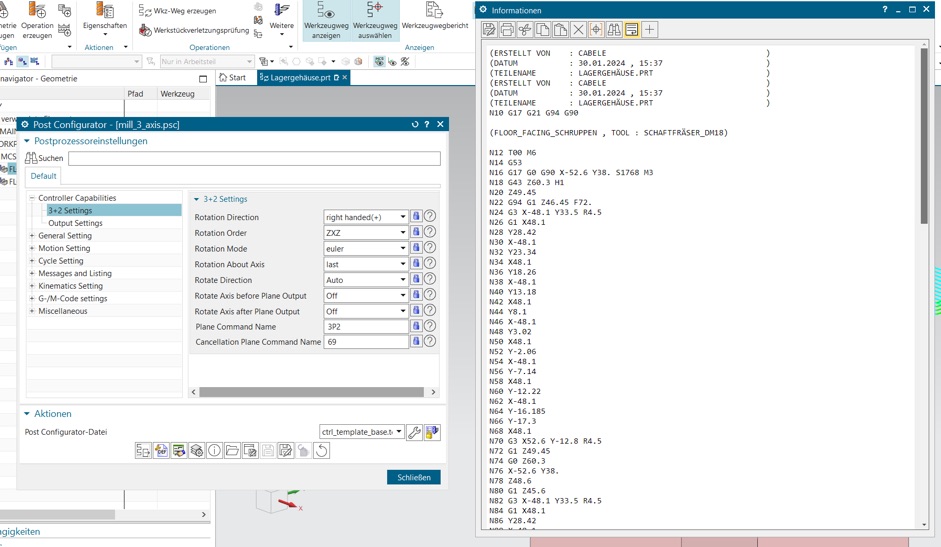Toggle lock icon for Rotation Mode
Screen dimensions: 941x547
click(416, 248)
